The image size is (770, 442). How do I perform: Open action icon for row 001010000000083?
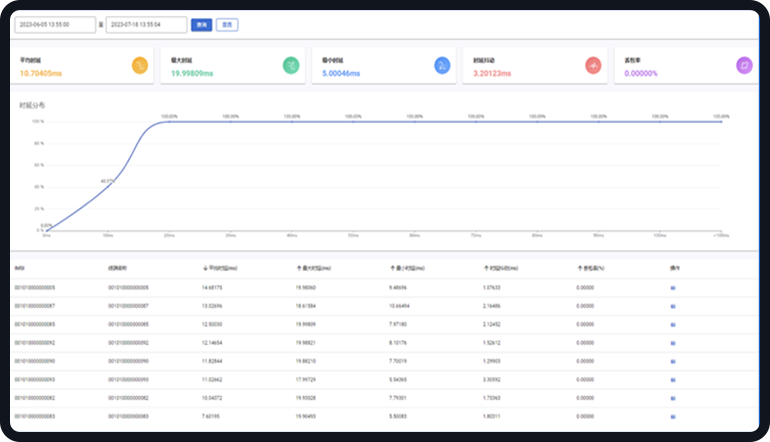tap(673, 415)
